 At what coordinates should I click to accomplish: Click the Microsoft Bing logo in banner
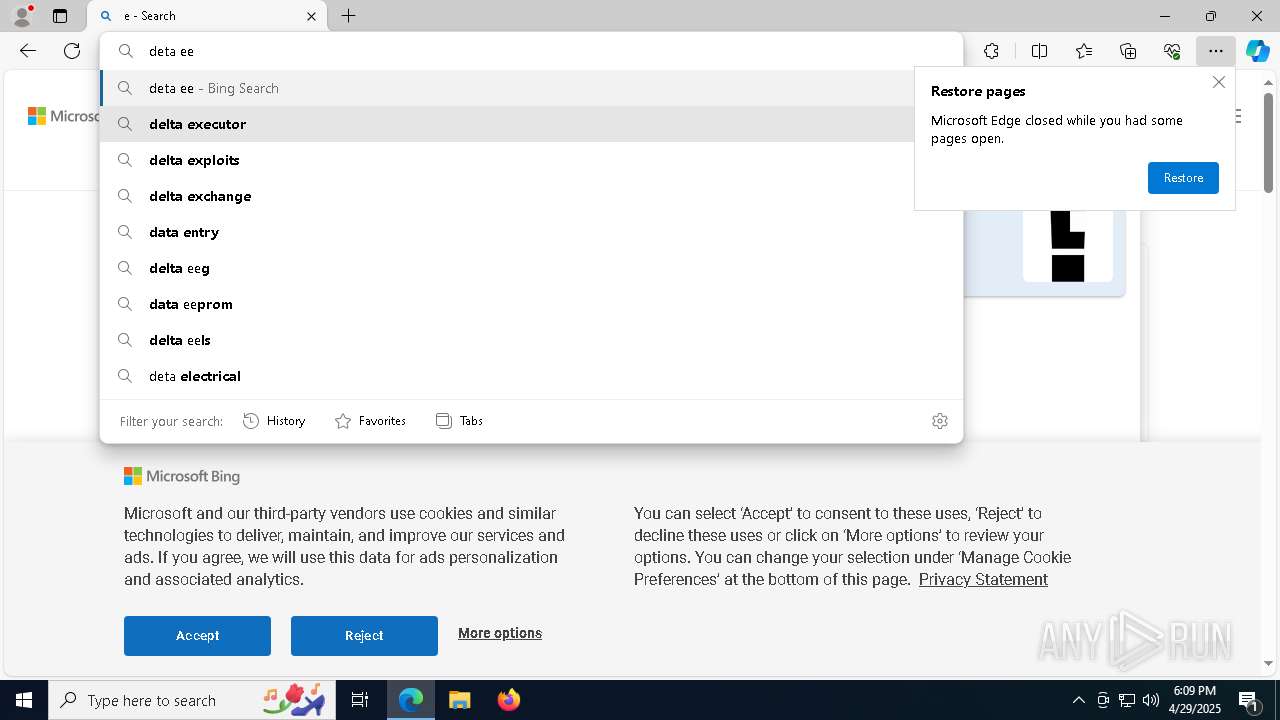[x=182, y=476]
